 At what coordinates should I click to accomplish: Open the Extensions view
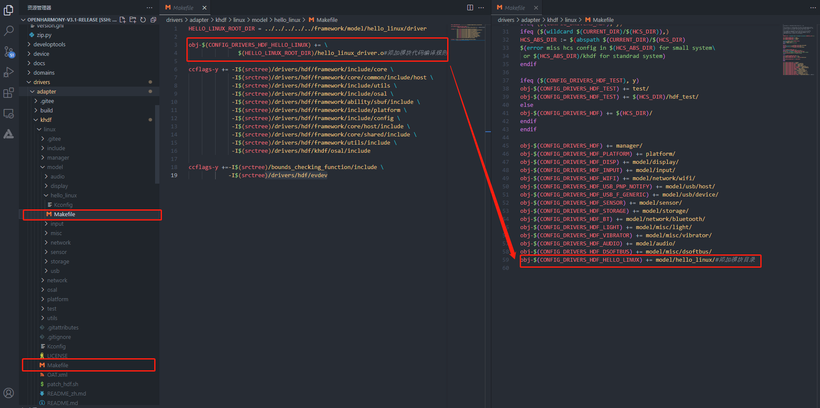tap(8, 93)
